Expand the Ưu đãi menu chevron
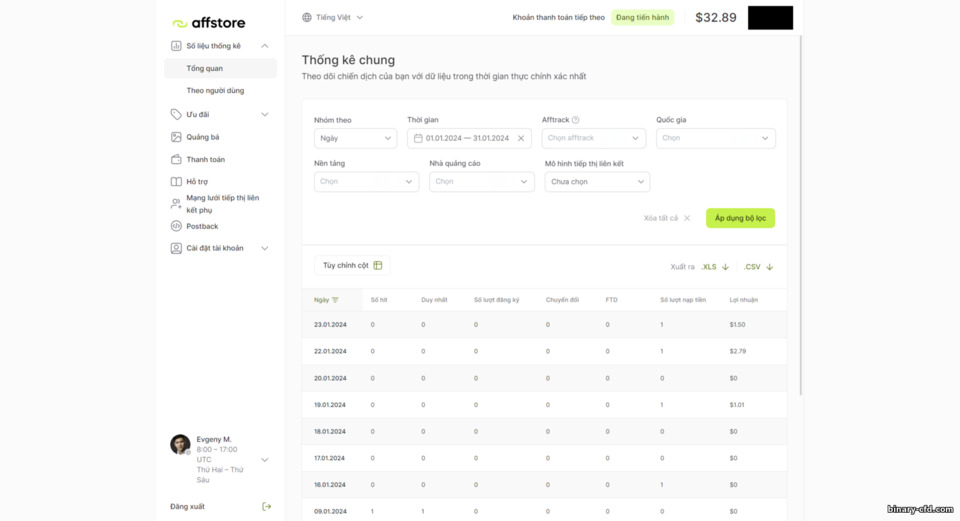 pyautogui.click(x=264, y=114)
